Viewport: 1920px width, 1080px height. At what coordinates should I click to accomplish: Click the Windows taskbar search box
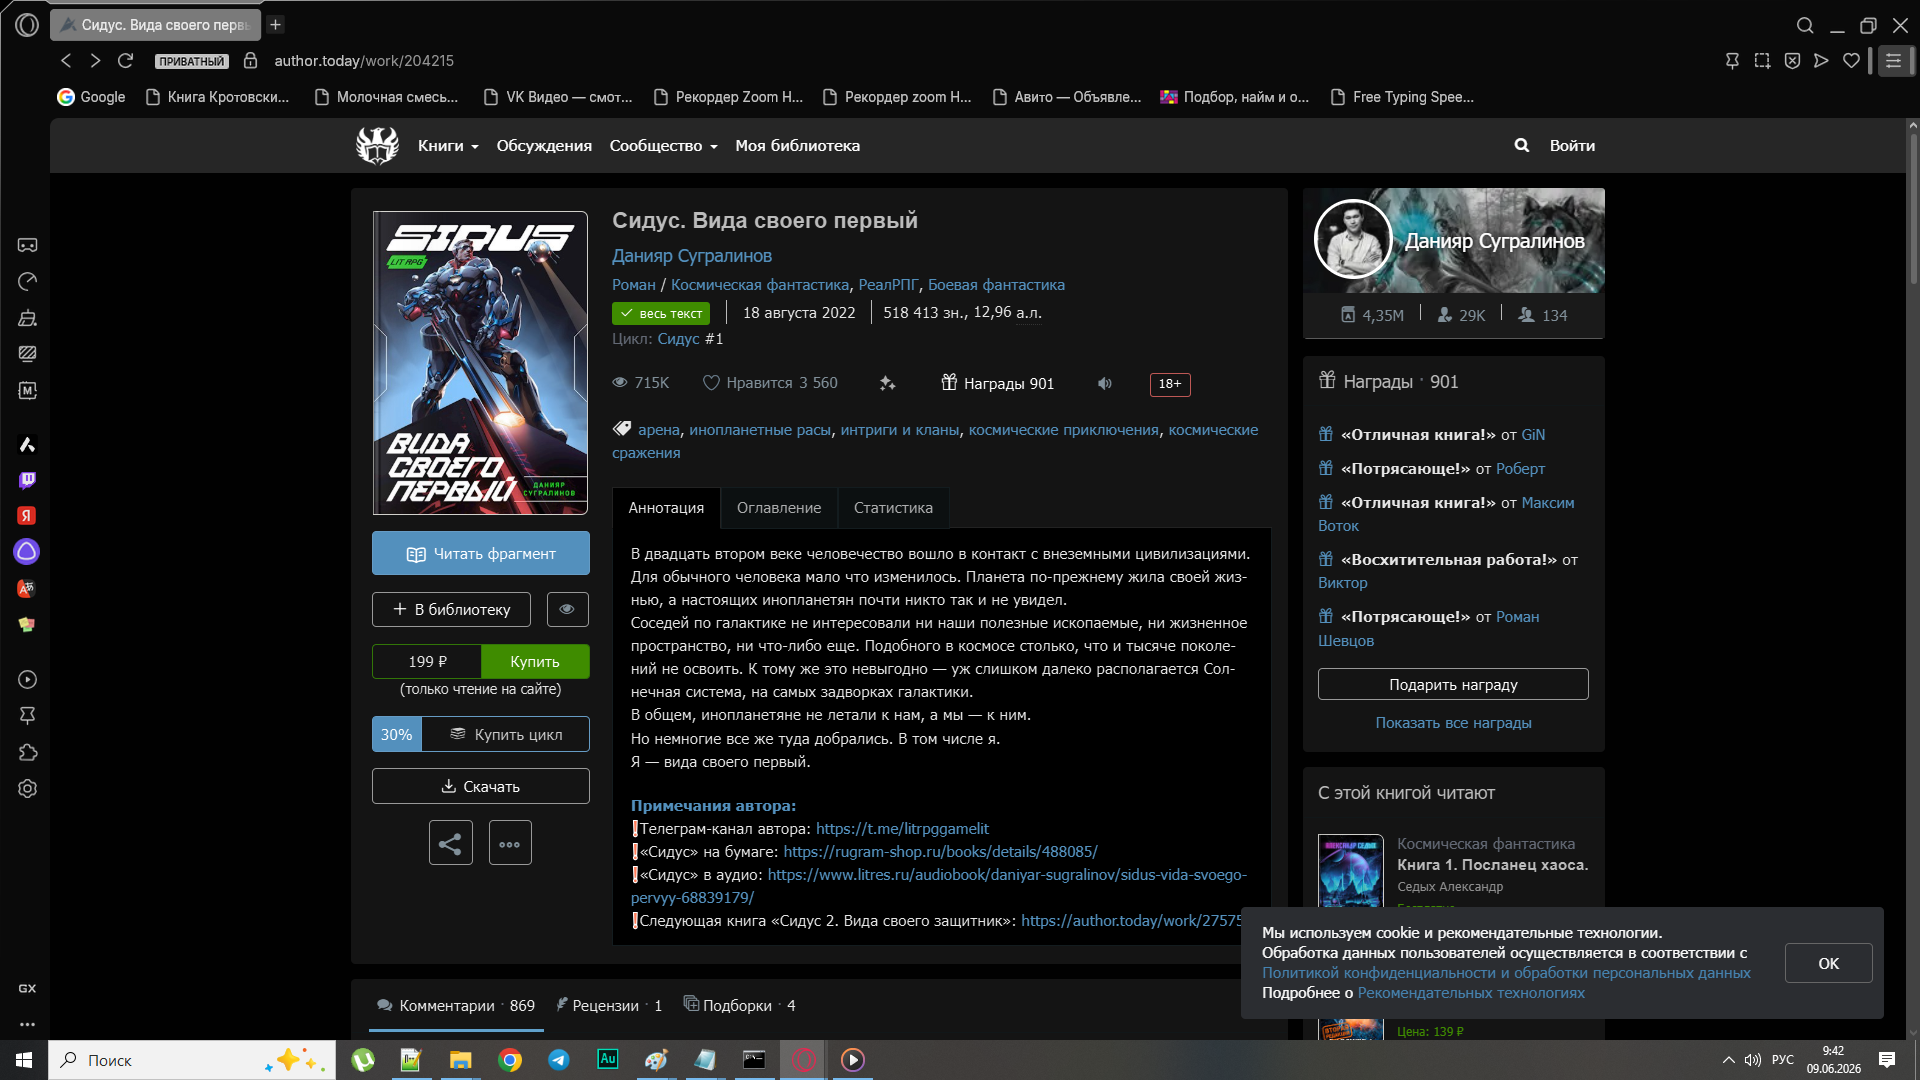coord(192,1060)
